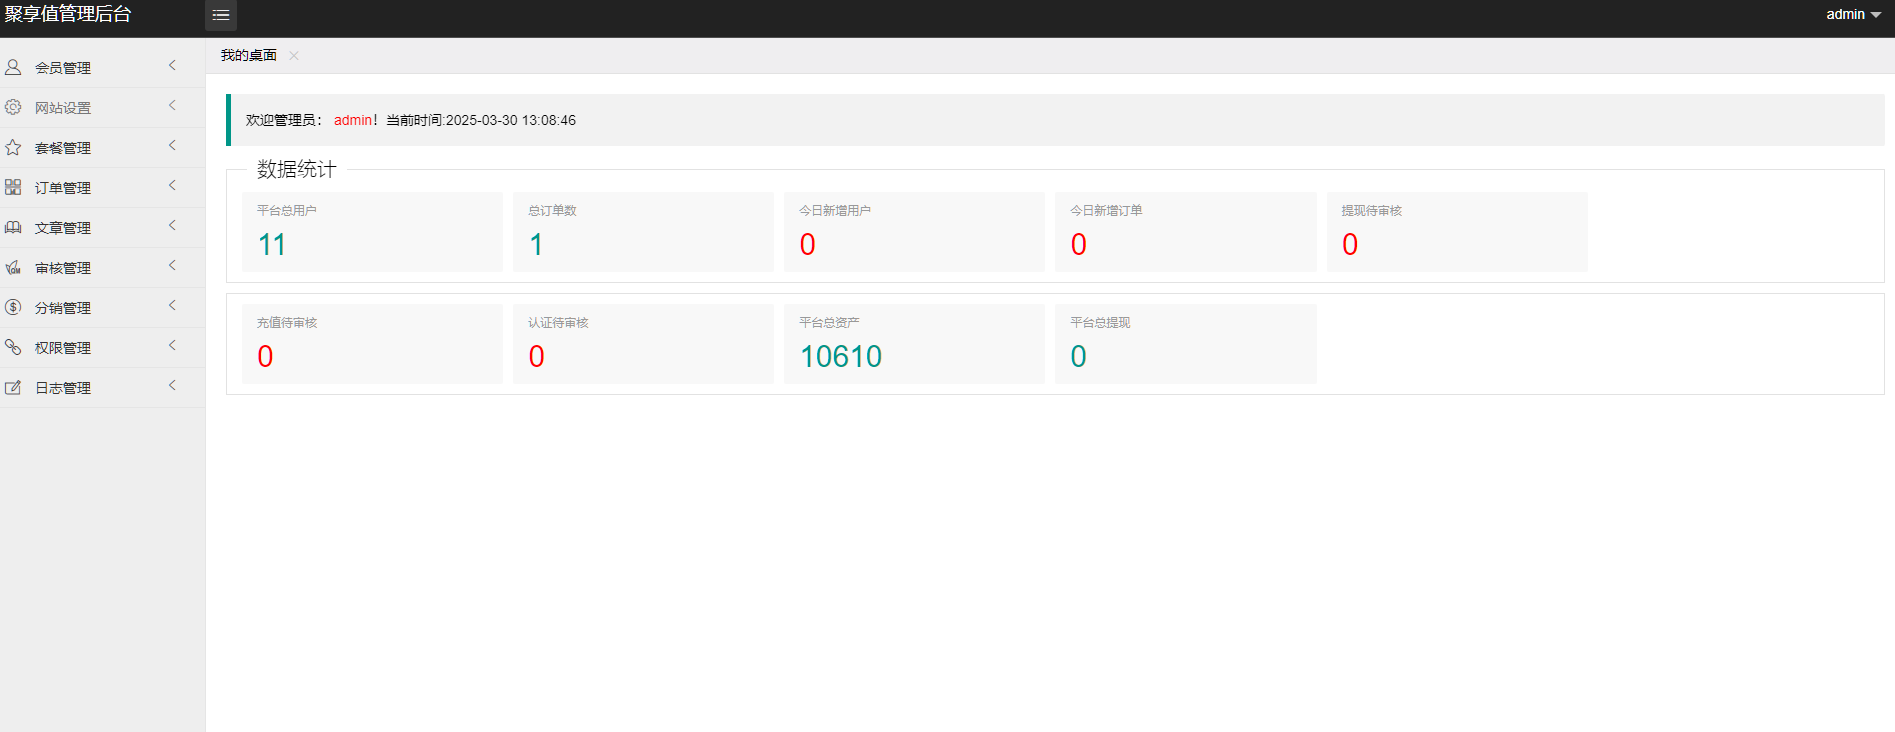1895x732 pixels.
Task: Click the star icon beside 套餐管理
Action: (13, 147)
